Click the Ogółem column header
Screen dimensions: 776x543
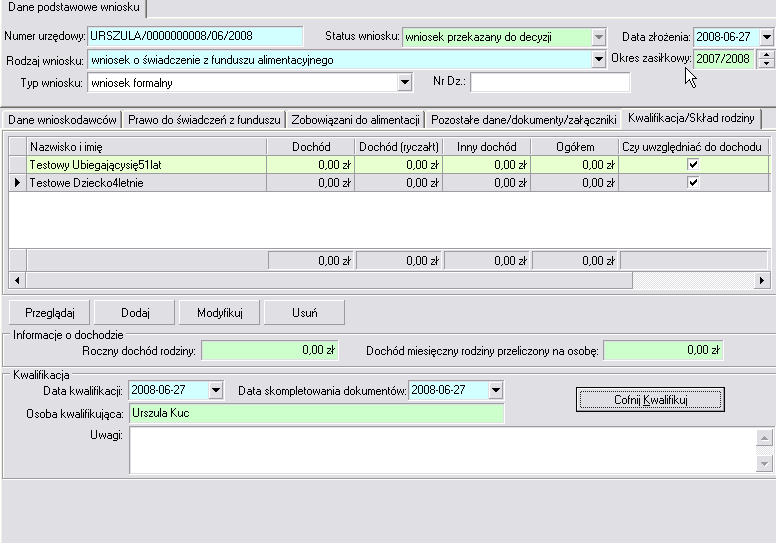point(575,147)
